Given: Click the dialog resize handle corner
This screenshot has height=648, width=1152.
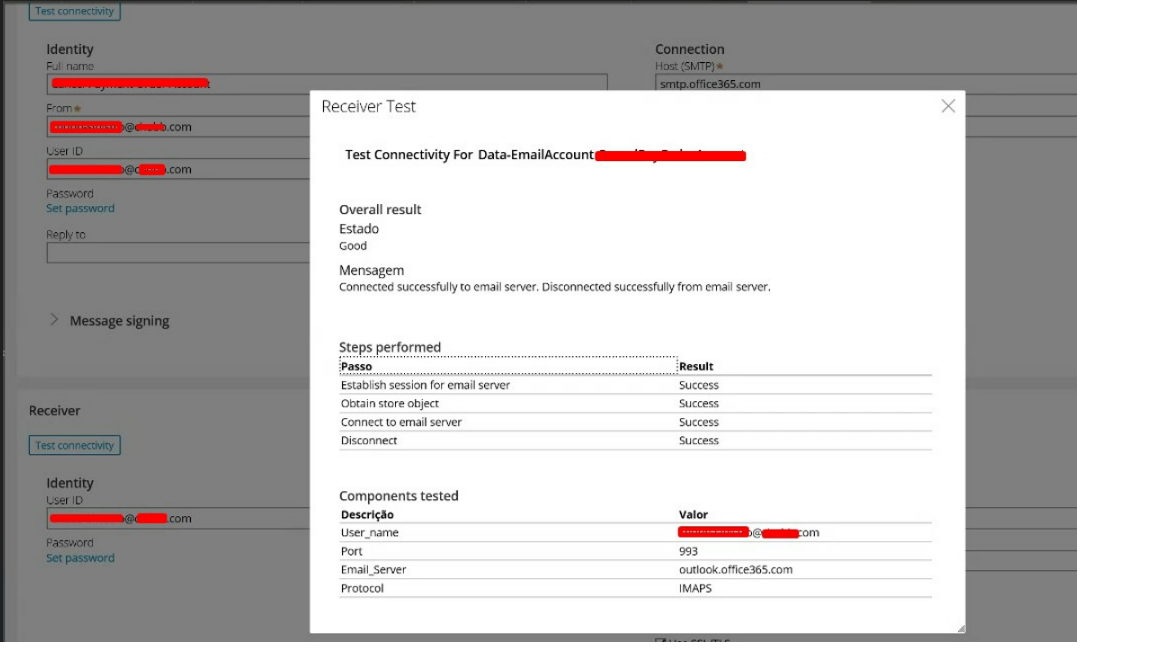Looking at the screenshot, I should pos(960,628).
